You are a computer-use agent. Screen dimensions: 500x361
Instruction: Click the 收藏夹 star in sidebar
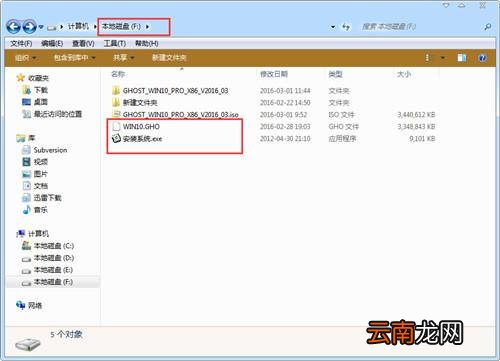pyautogui.click(x=21, y=78)
